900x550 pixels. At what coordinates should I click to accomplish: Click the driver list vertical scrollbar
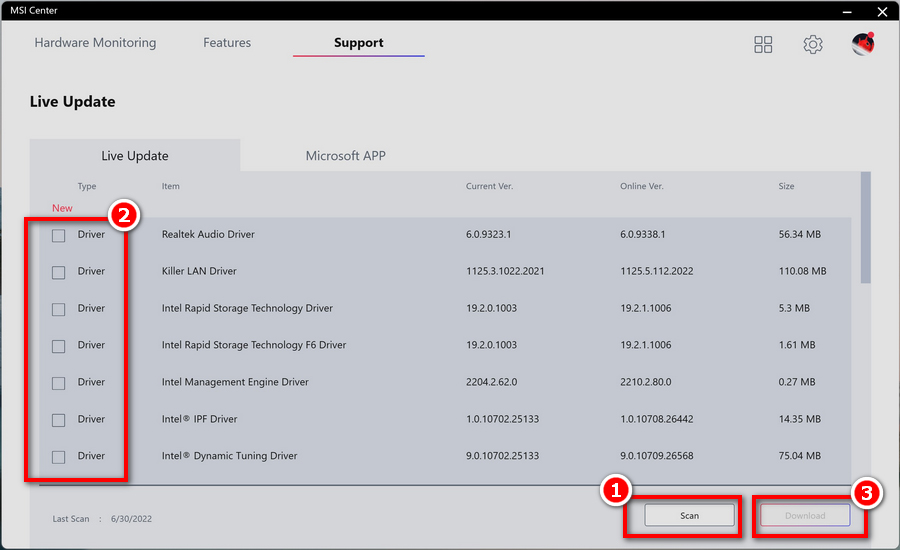coord(866,227)
